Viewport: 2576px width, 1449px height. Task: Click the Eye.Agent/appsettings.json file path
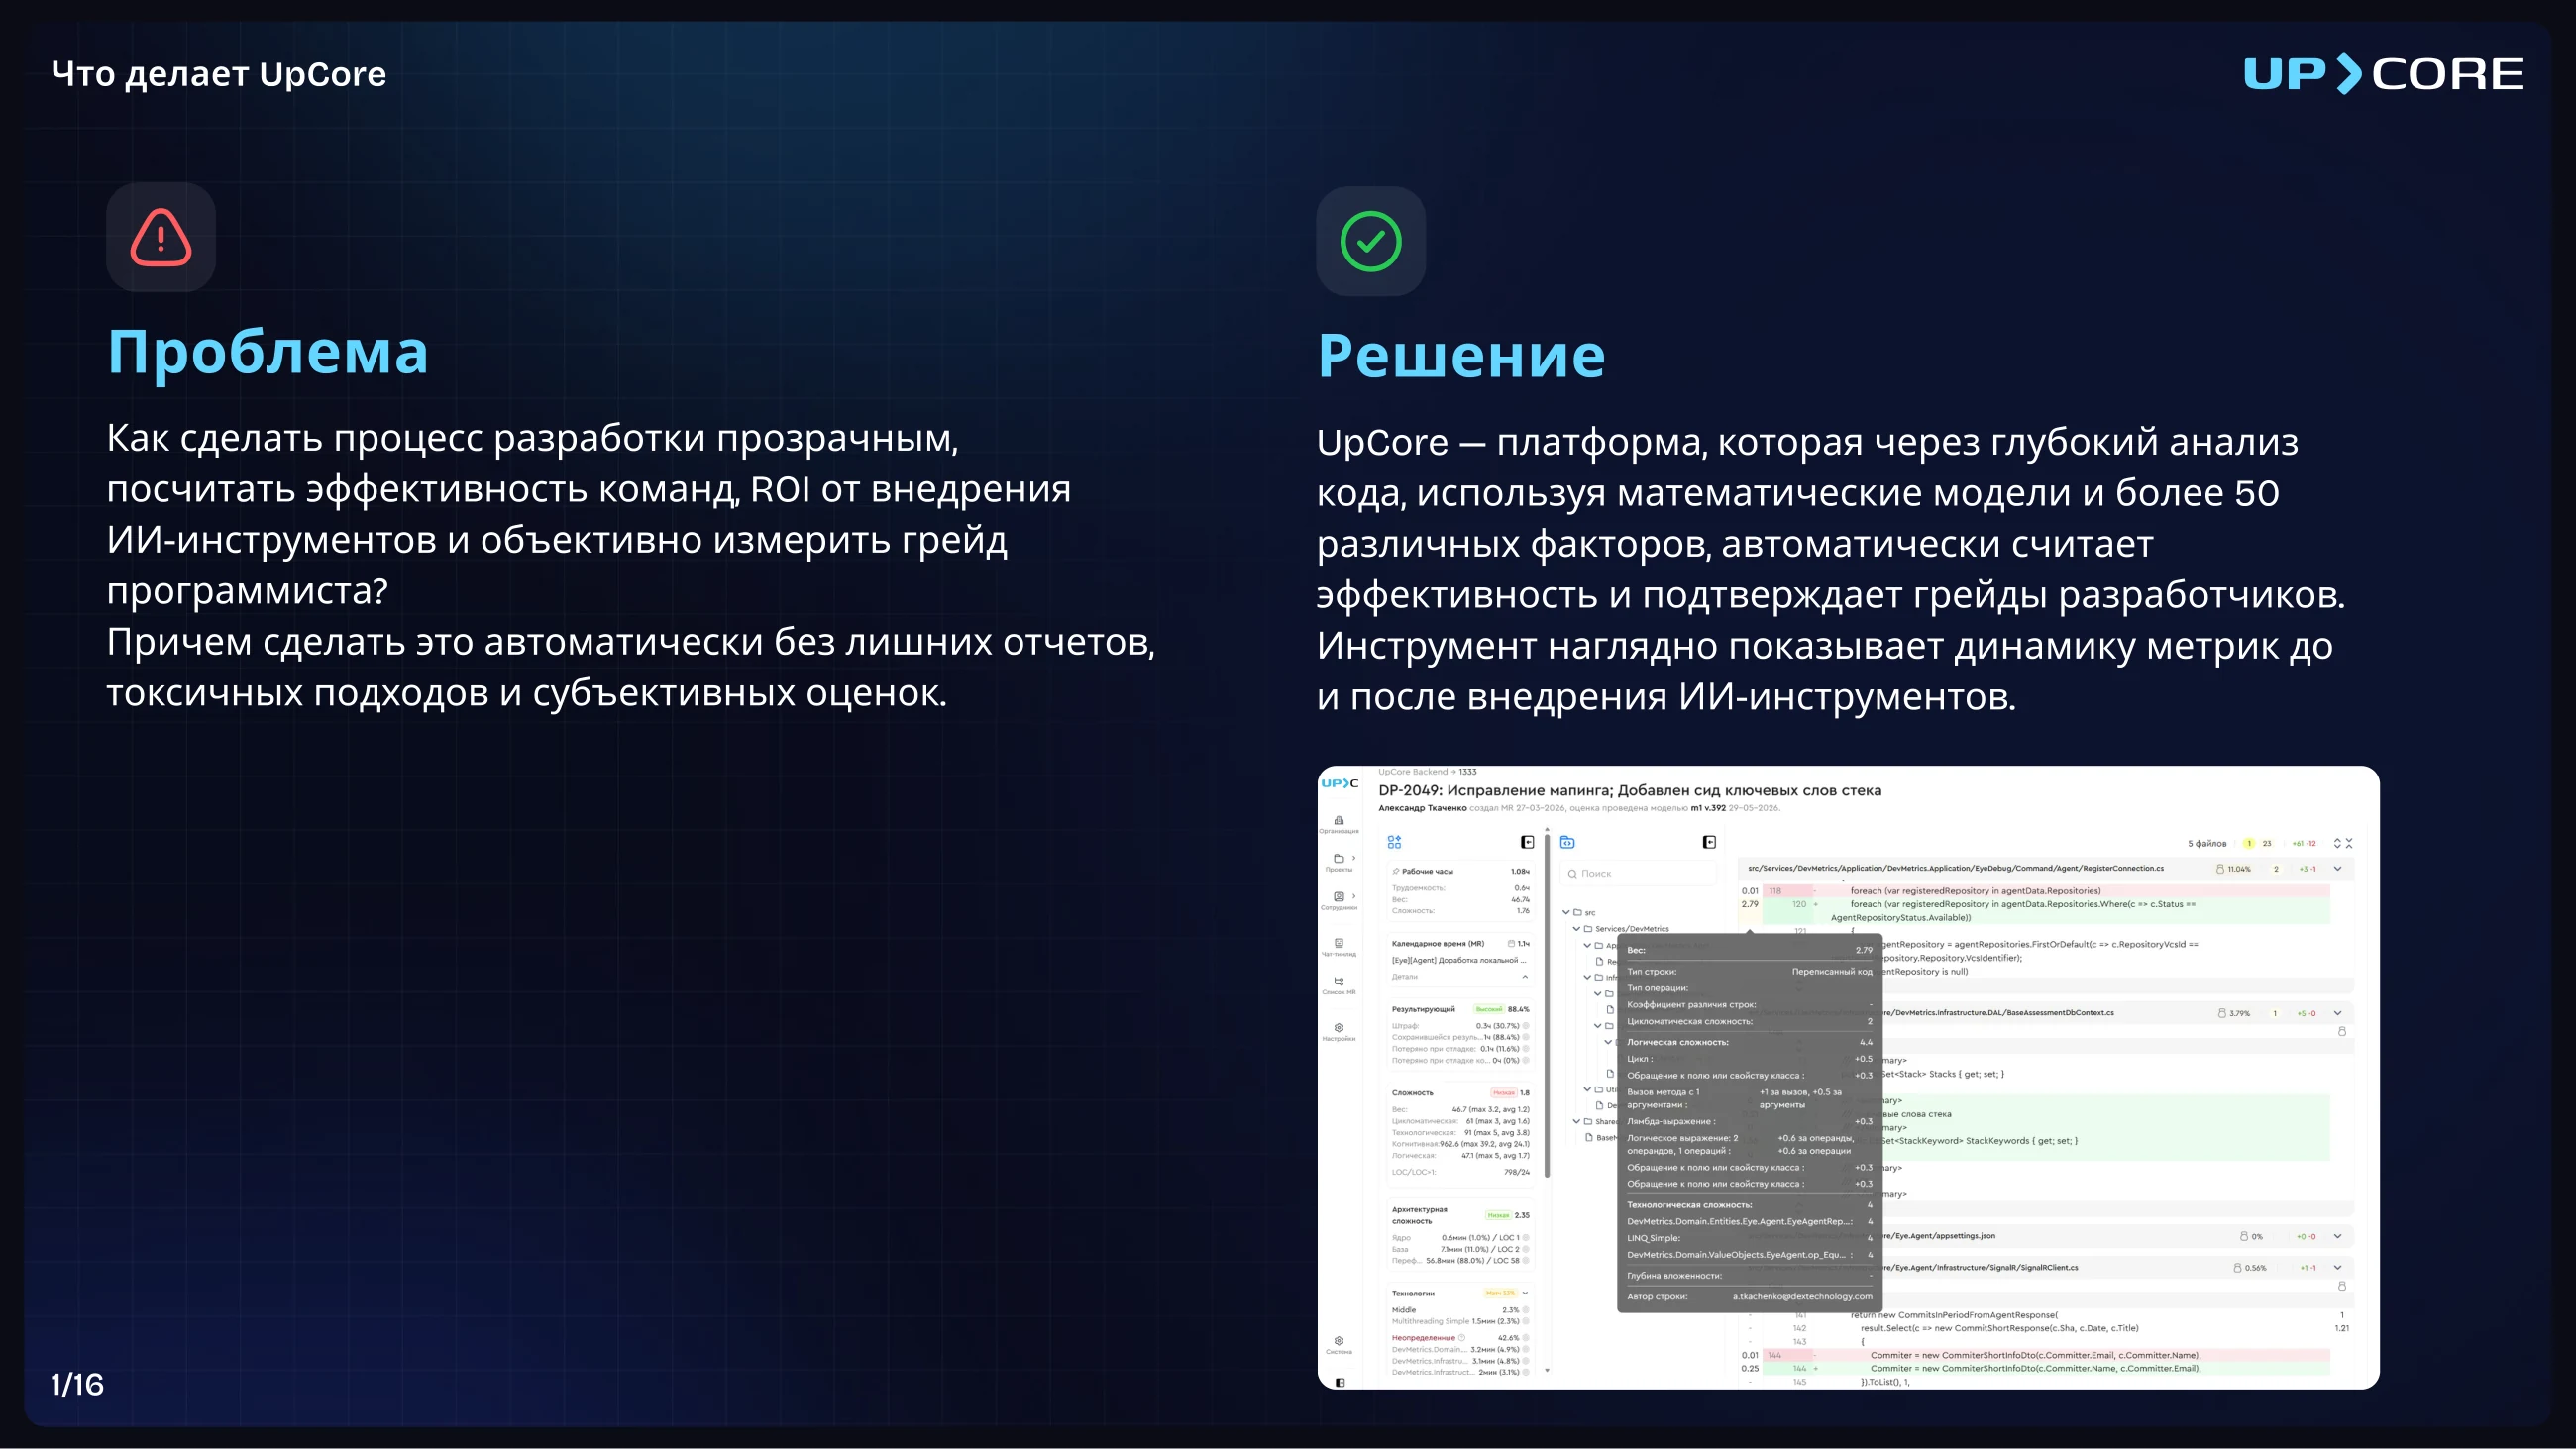click(x=1938, y=1236)
